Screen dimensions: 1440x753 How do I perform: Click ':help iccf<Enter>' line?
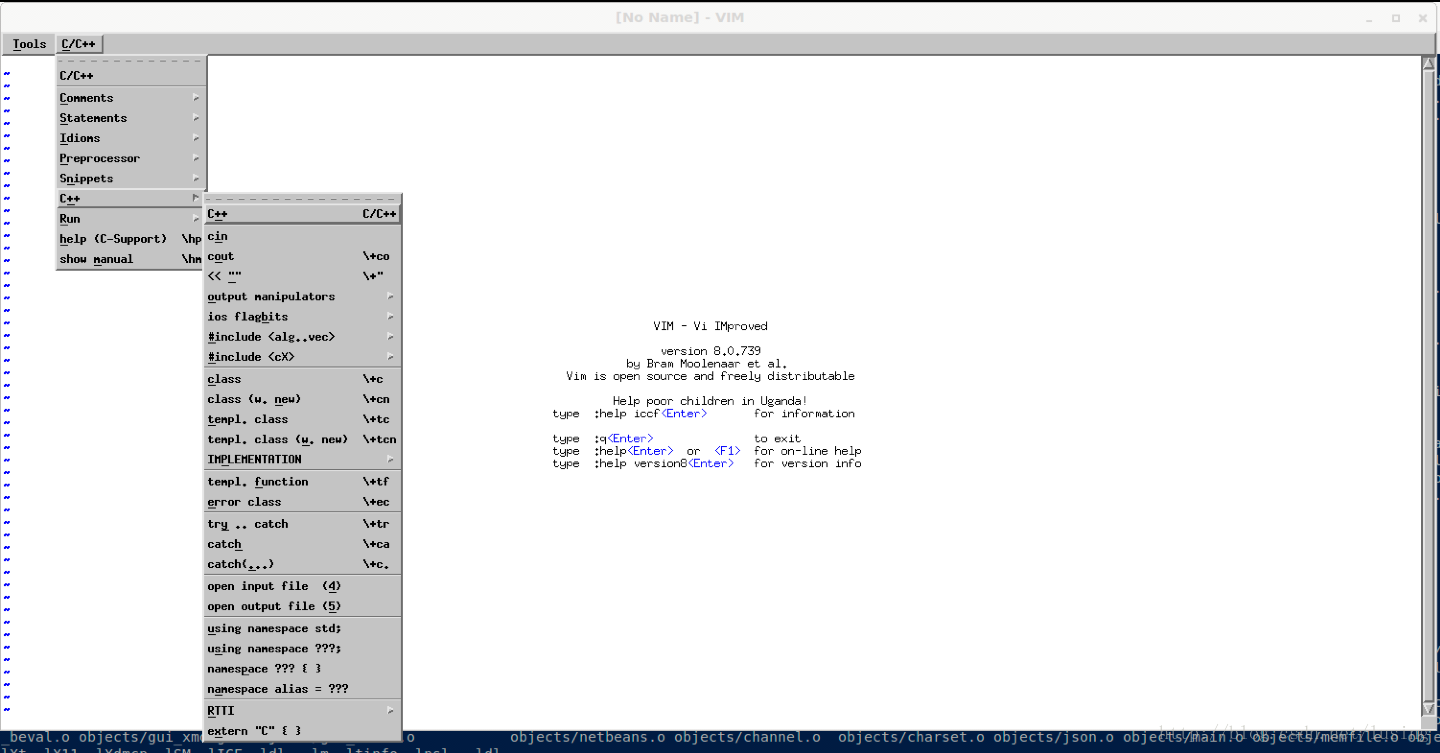tap(703, 413)
